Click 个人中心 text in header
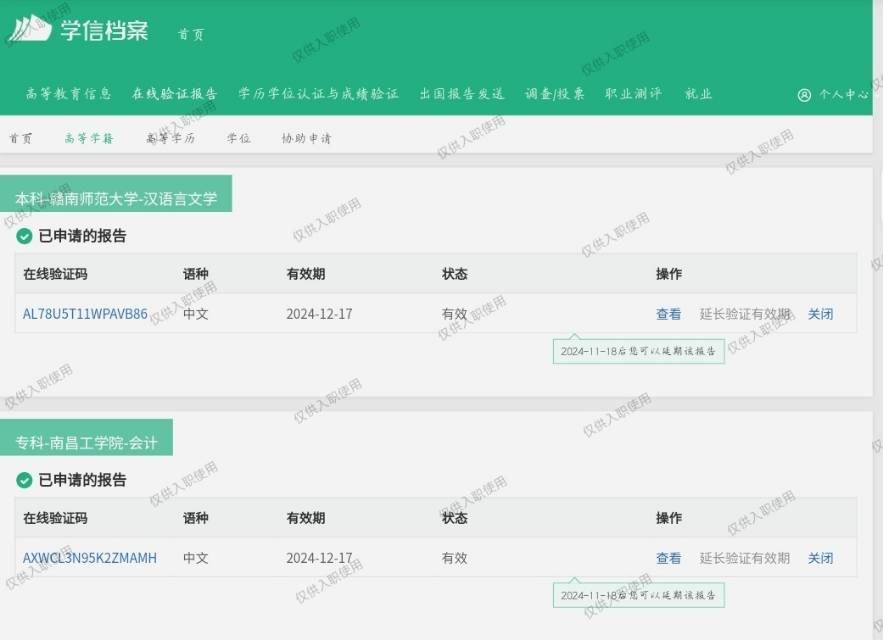Image resolution: width=883 pixels, height=640 pixels. coord(844,95)
